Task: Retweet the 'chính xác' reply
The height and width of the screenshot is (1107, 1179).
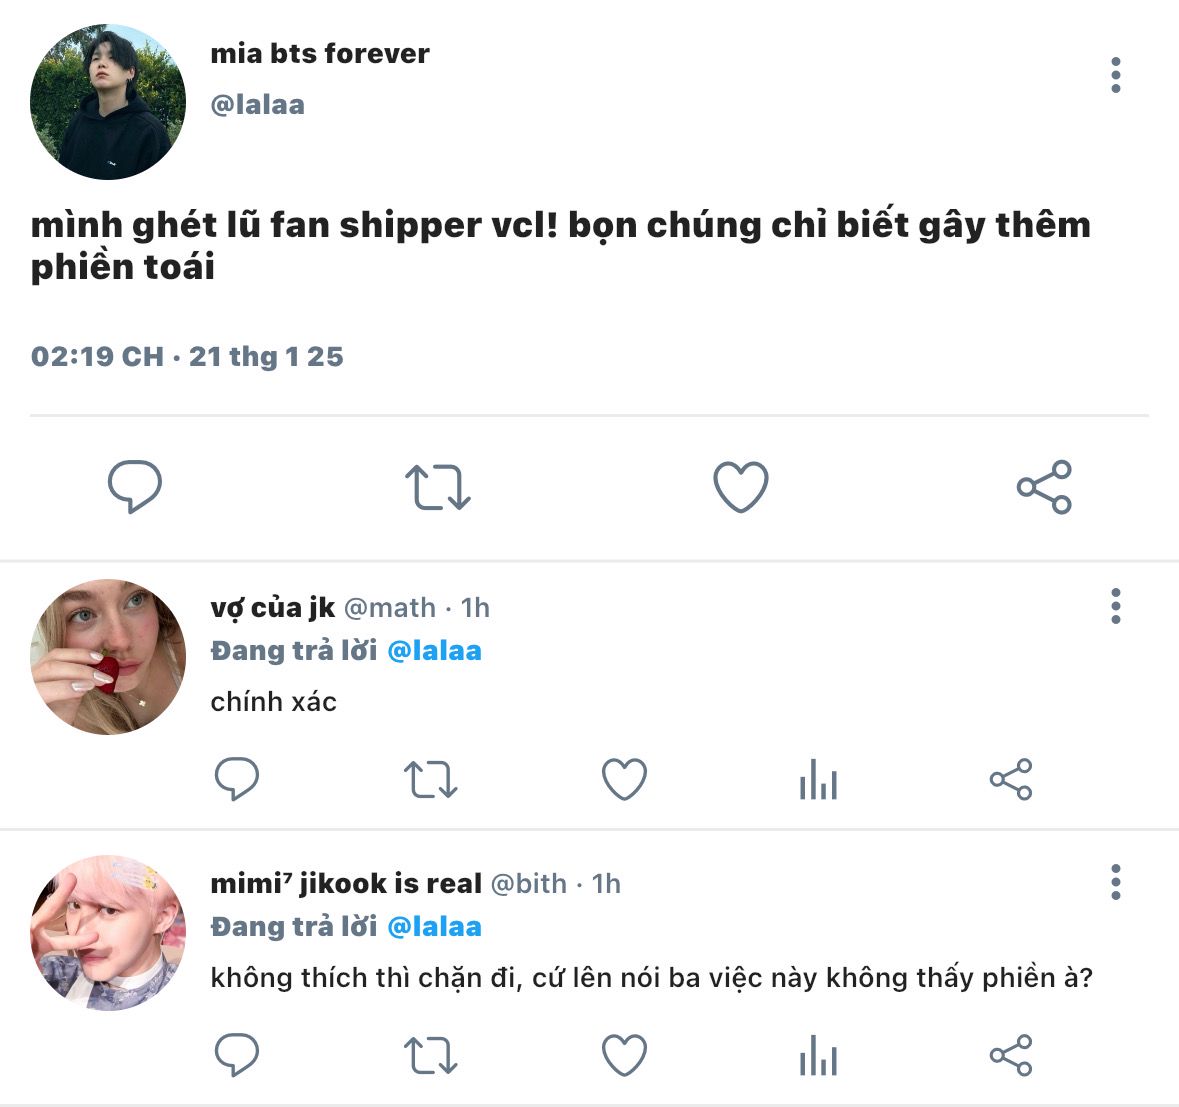Action: pyautogui.click(x=430, y=779)
